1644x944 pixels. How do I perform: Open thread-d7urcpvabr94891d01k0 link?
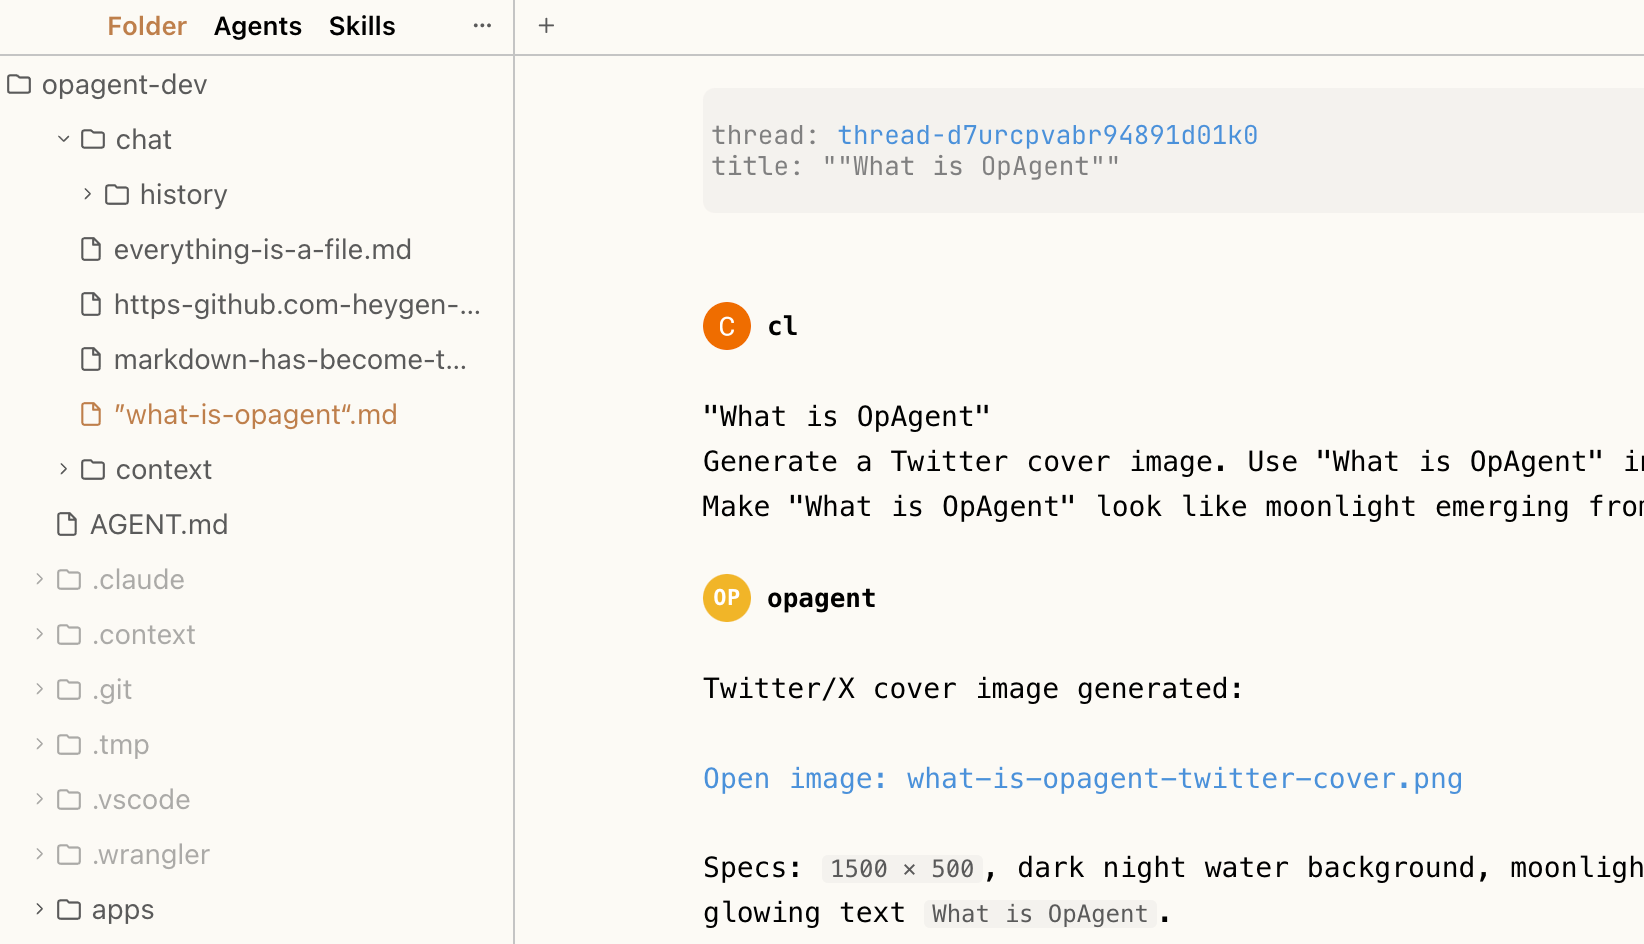[x=1047, y=135]
